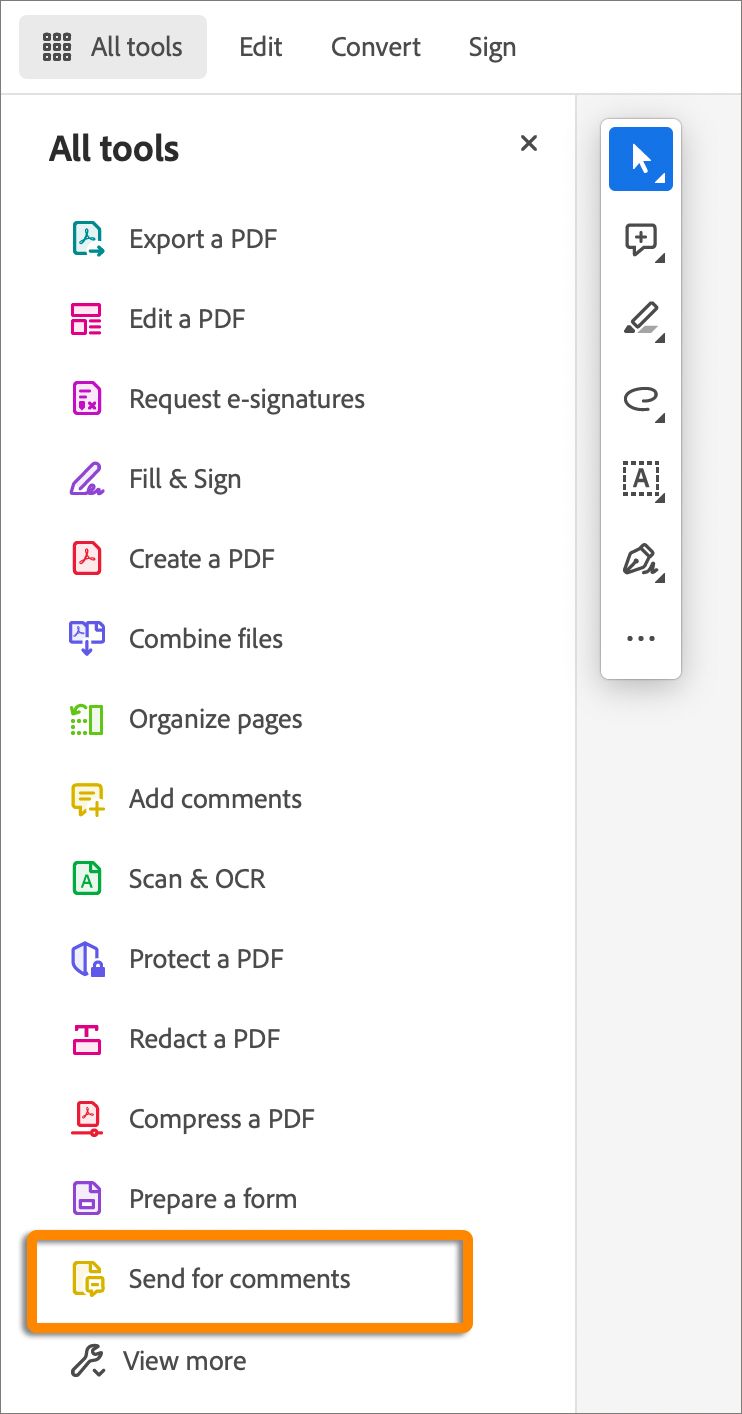Open the Request e-signatures tool
742x1414 pixels.
click(x=246, y=398)
